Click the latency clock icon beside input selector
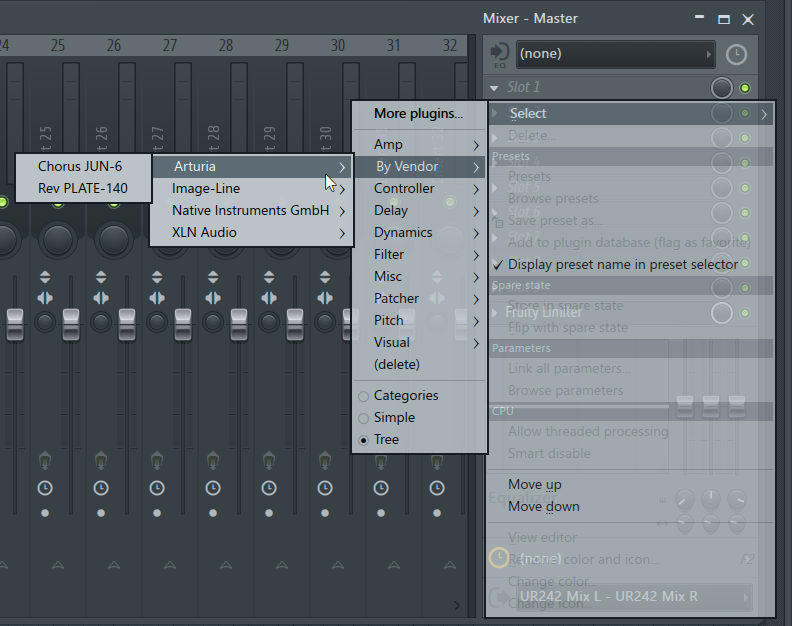 (x=736, y=55)
